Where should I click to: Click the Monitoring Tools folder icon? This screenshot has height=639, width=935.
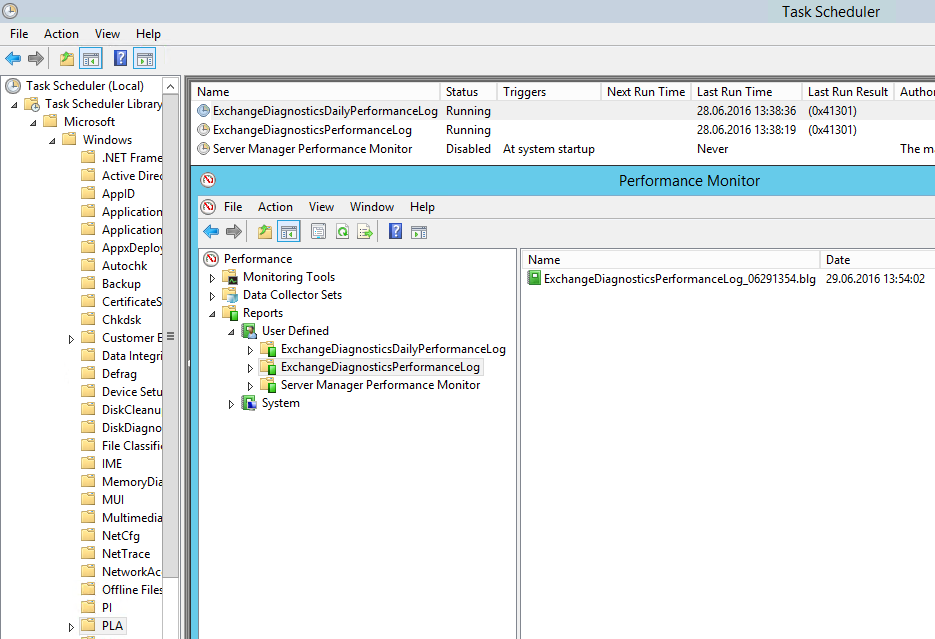pos(230,277)
